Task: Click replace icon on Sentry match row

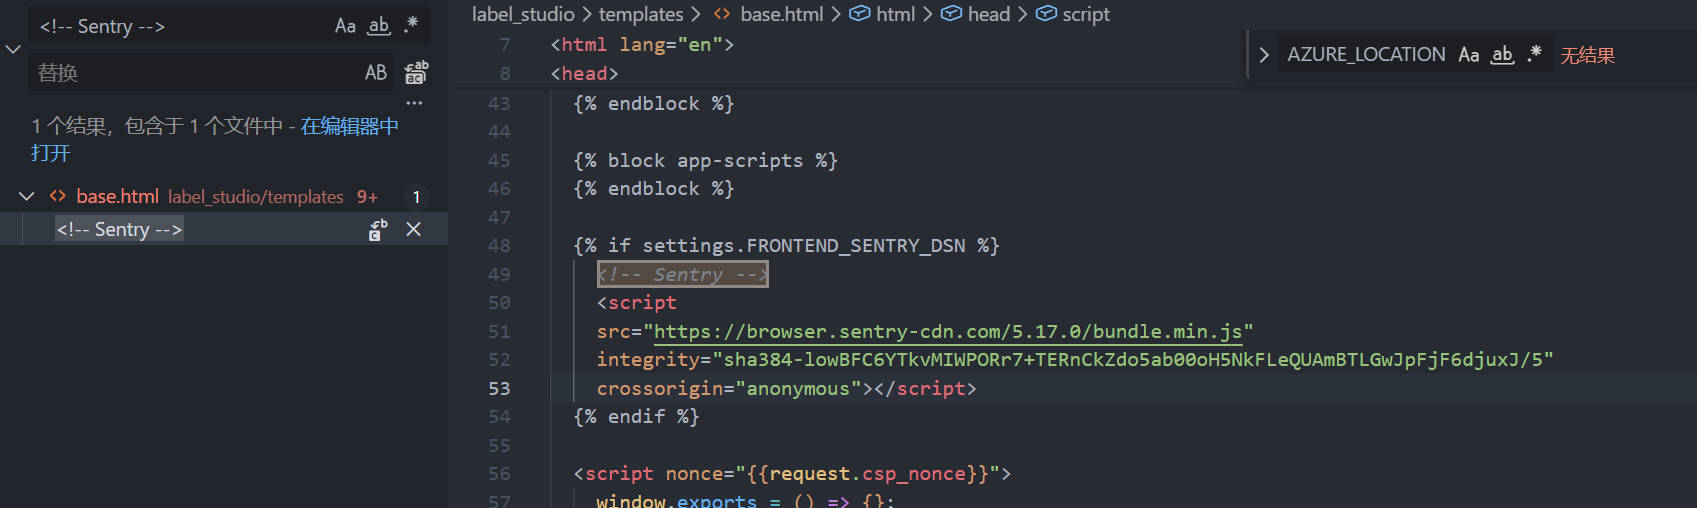Action: tap(378, 230)
